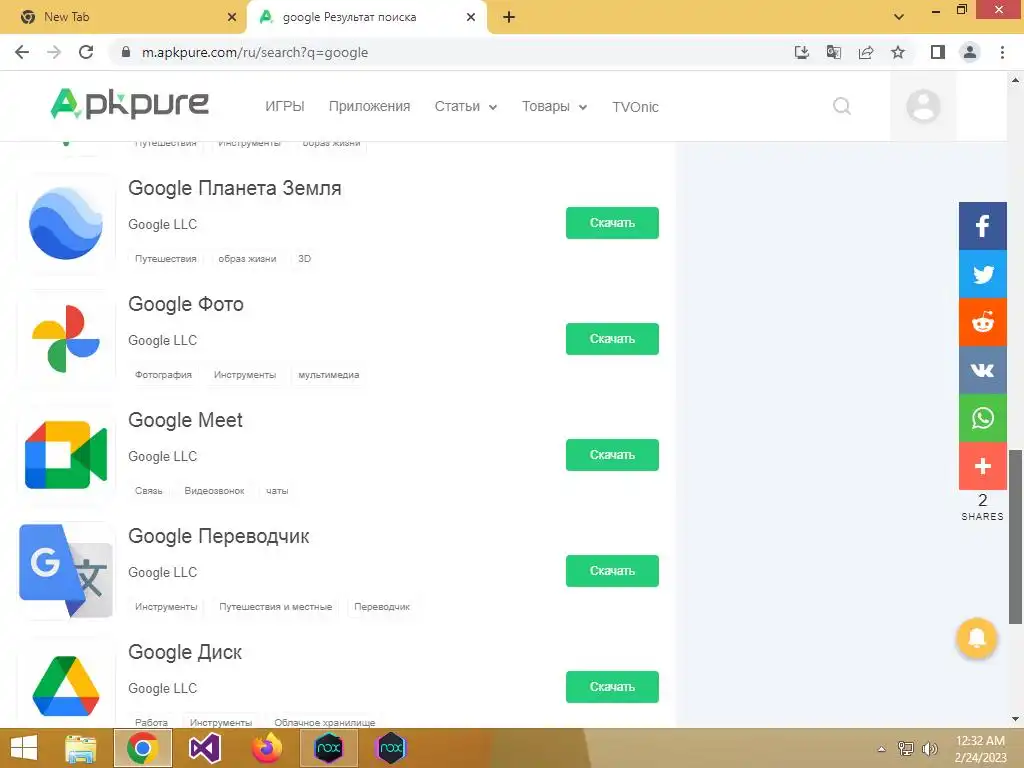Open Visual Studio from the taskbar
This screenshot has width=1024, height=768.
coord(204,748)
